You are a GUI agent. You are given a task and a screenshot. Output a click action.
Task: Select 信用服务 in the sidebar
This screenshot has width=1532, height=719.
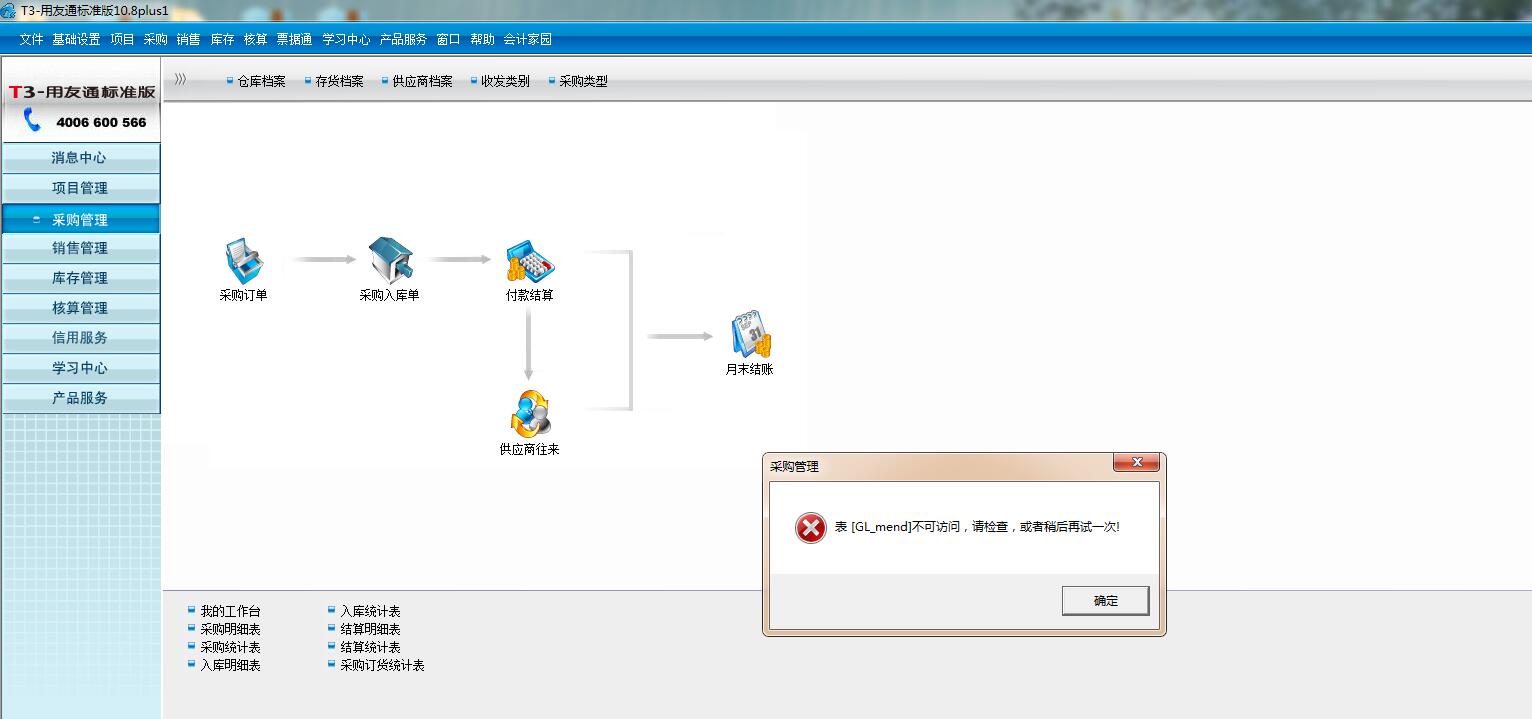tap(80, 338)
